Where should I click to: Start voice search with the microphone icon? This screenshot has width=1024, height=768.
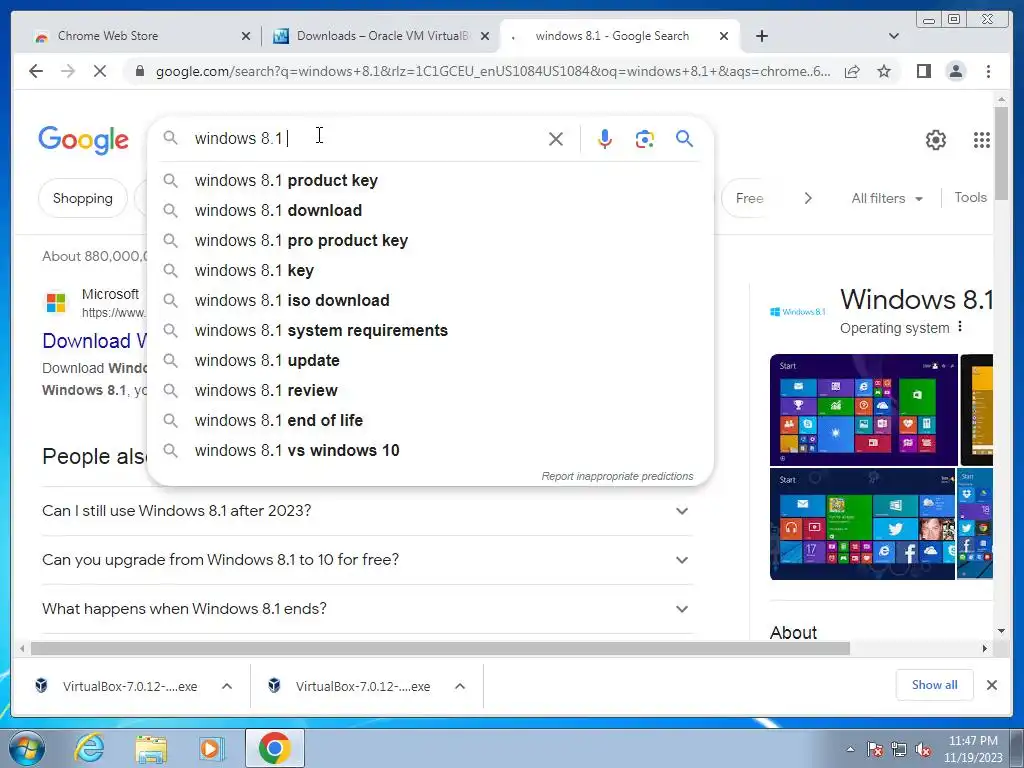605,138
